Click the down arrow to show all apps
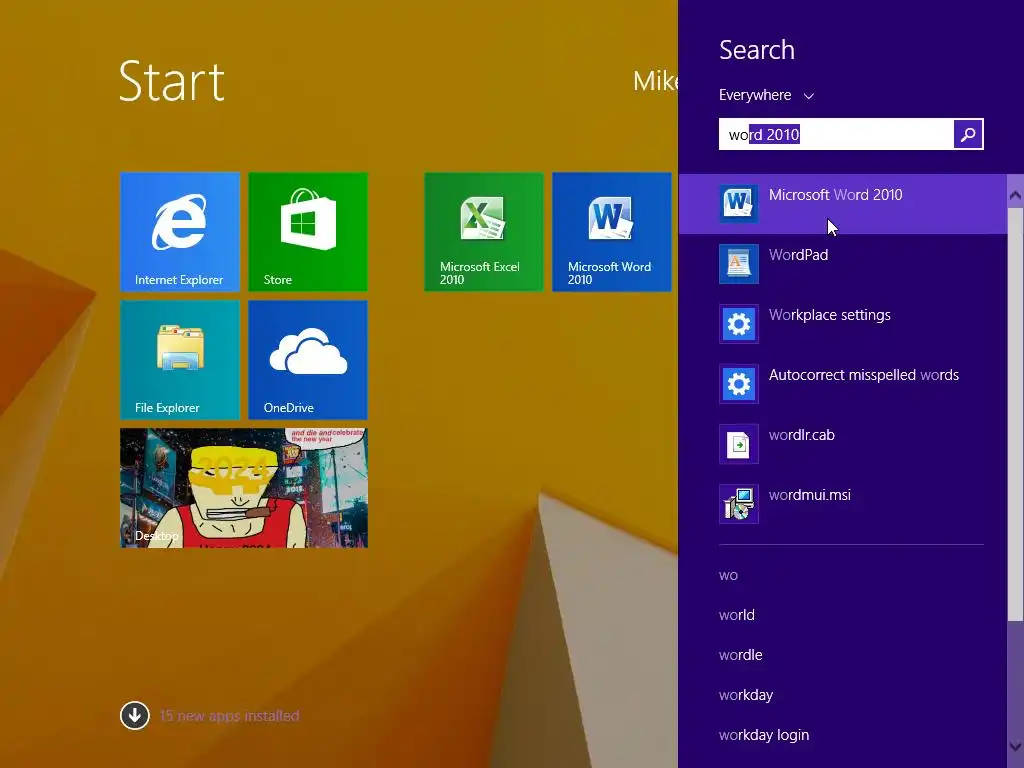1024x768 pixels. [x=135, y=716]
